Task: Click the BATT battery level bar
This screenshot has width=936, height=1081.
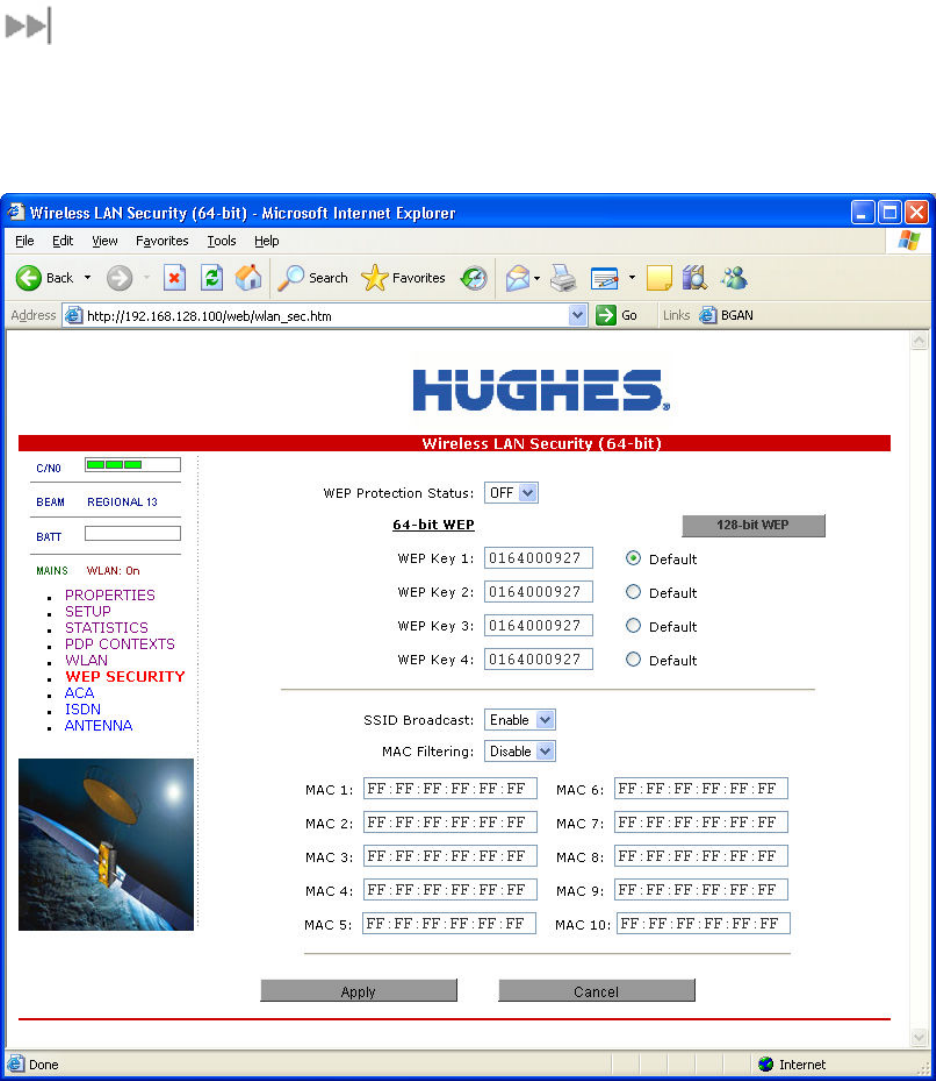Action: point(133,534)
